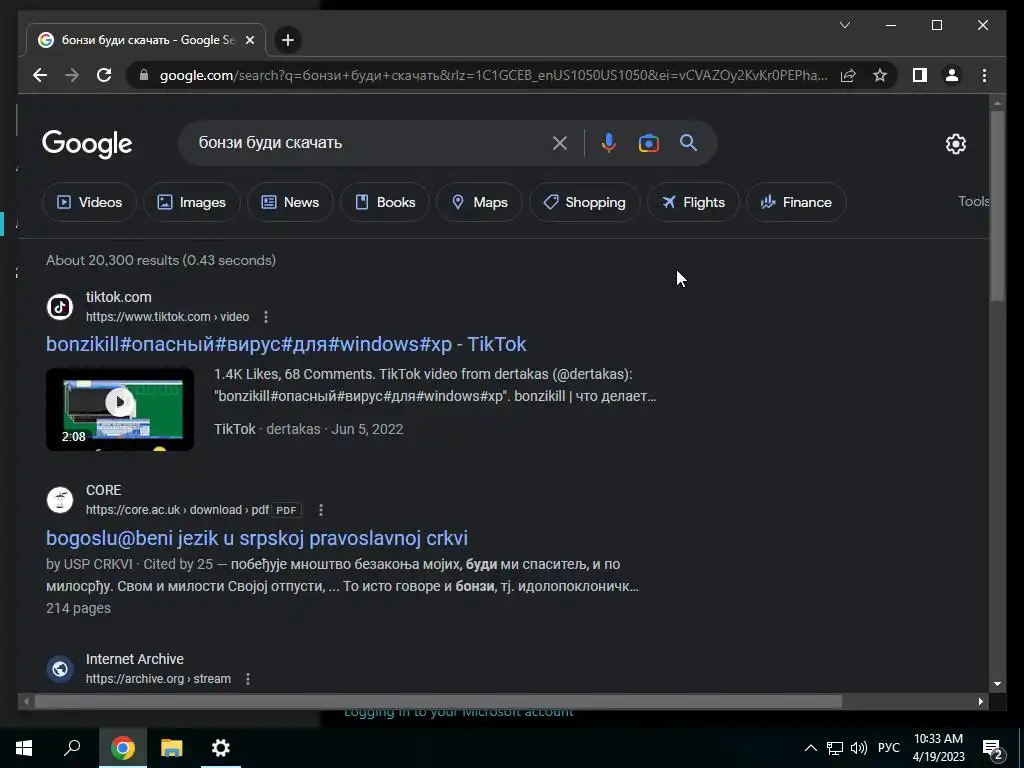Switch to Shopping results
The height and width of the screenshot is (768, 1024).
click(x=584, y=202)
